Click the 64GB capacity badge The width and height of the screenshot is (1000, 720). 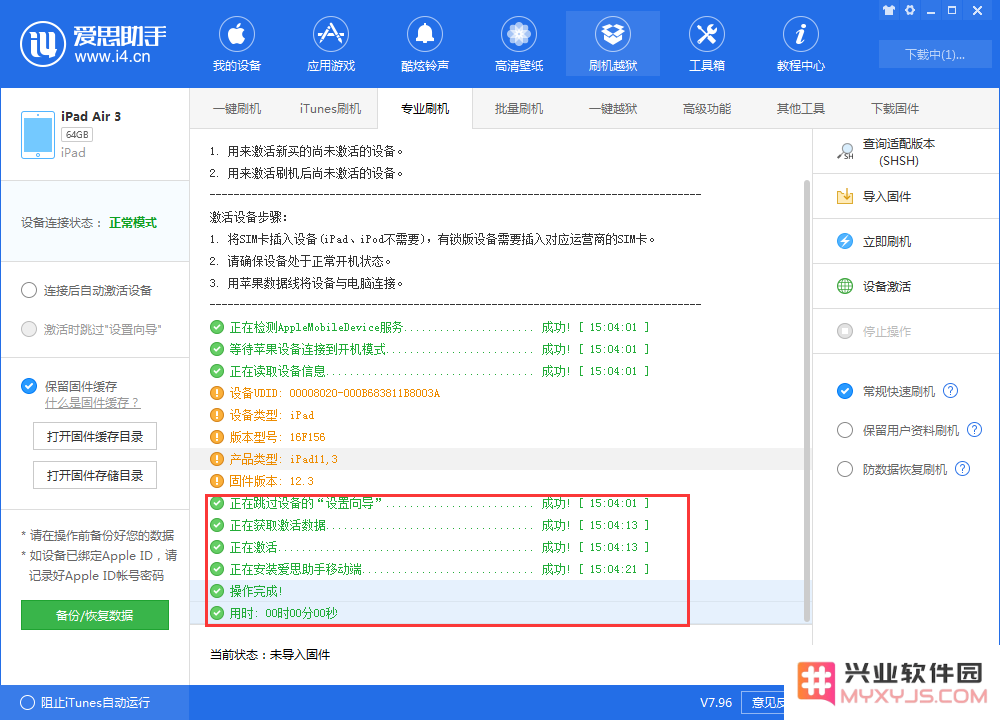(x=77, y=135)
